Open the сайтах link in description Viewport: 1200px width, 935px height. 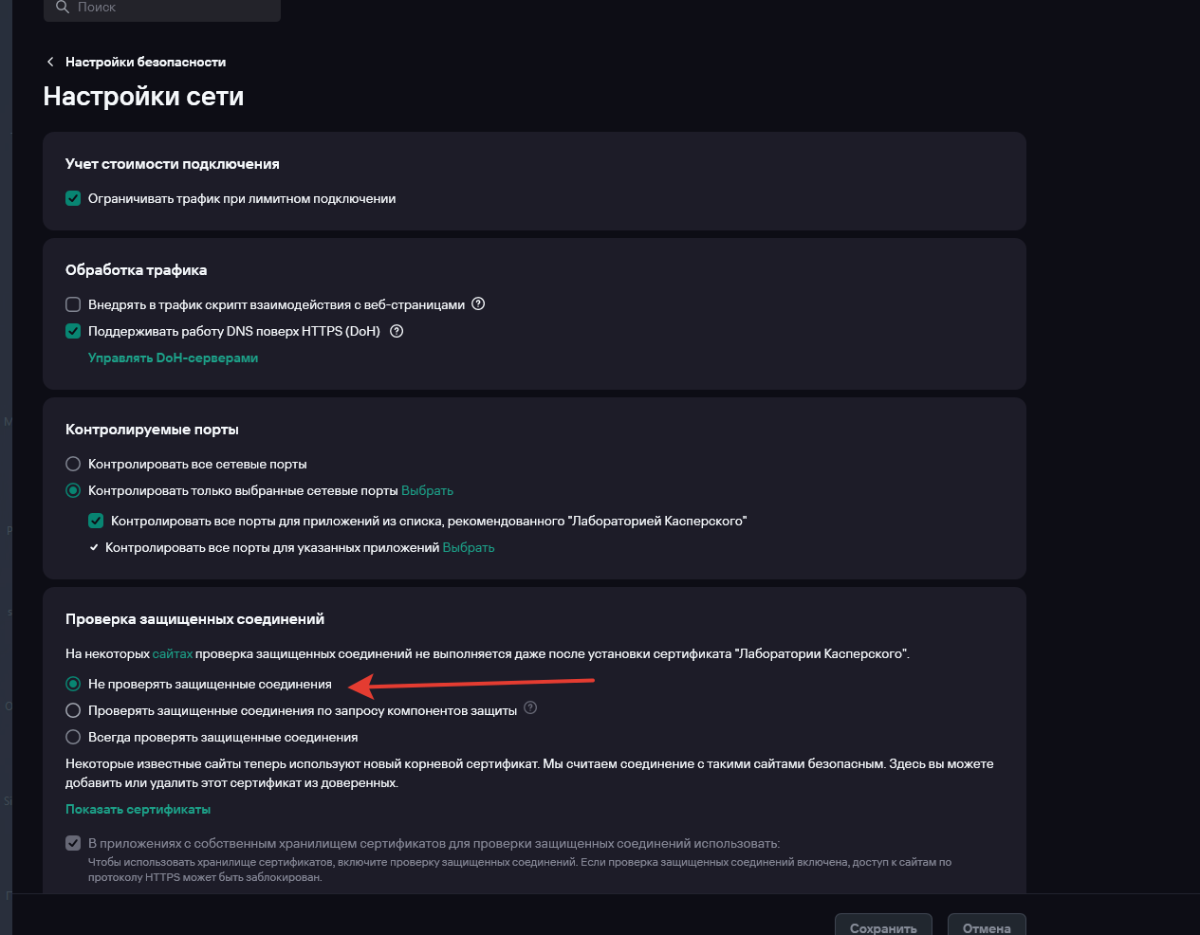(x=172, y=654)
